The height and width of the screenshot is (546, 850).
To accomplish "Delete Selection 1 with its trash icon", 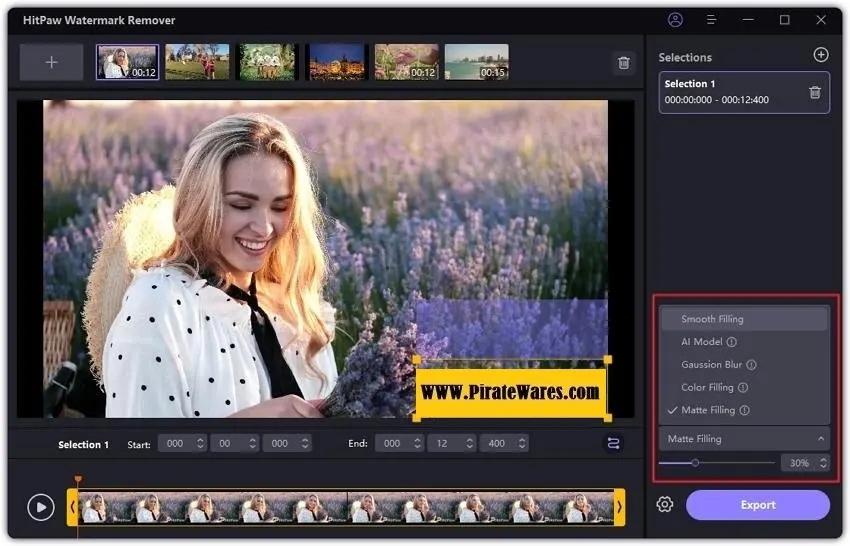I will pos(815,92).
